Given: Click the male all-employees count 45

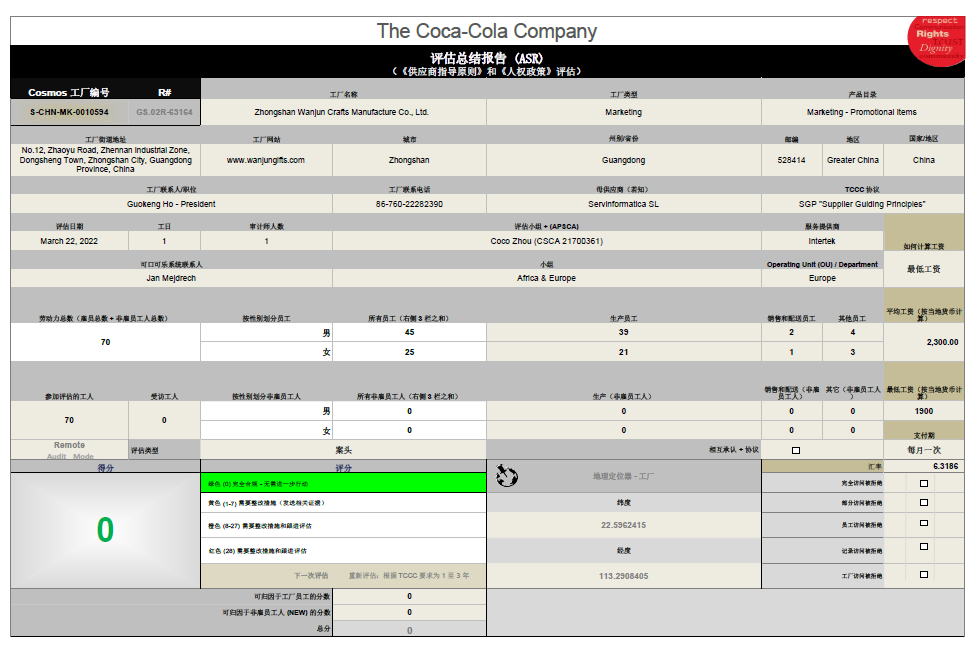Looking at the screenshot, I should tap(409, 332).
